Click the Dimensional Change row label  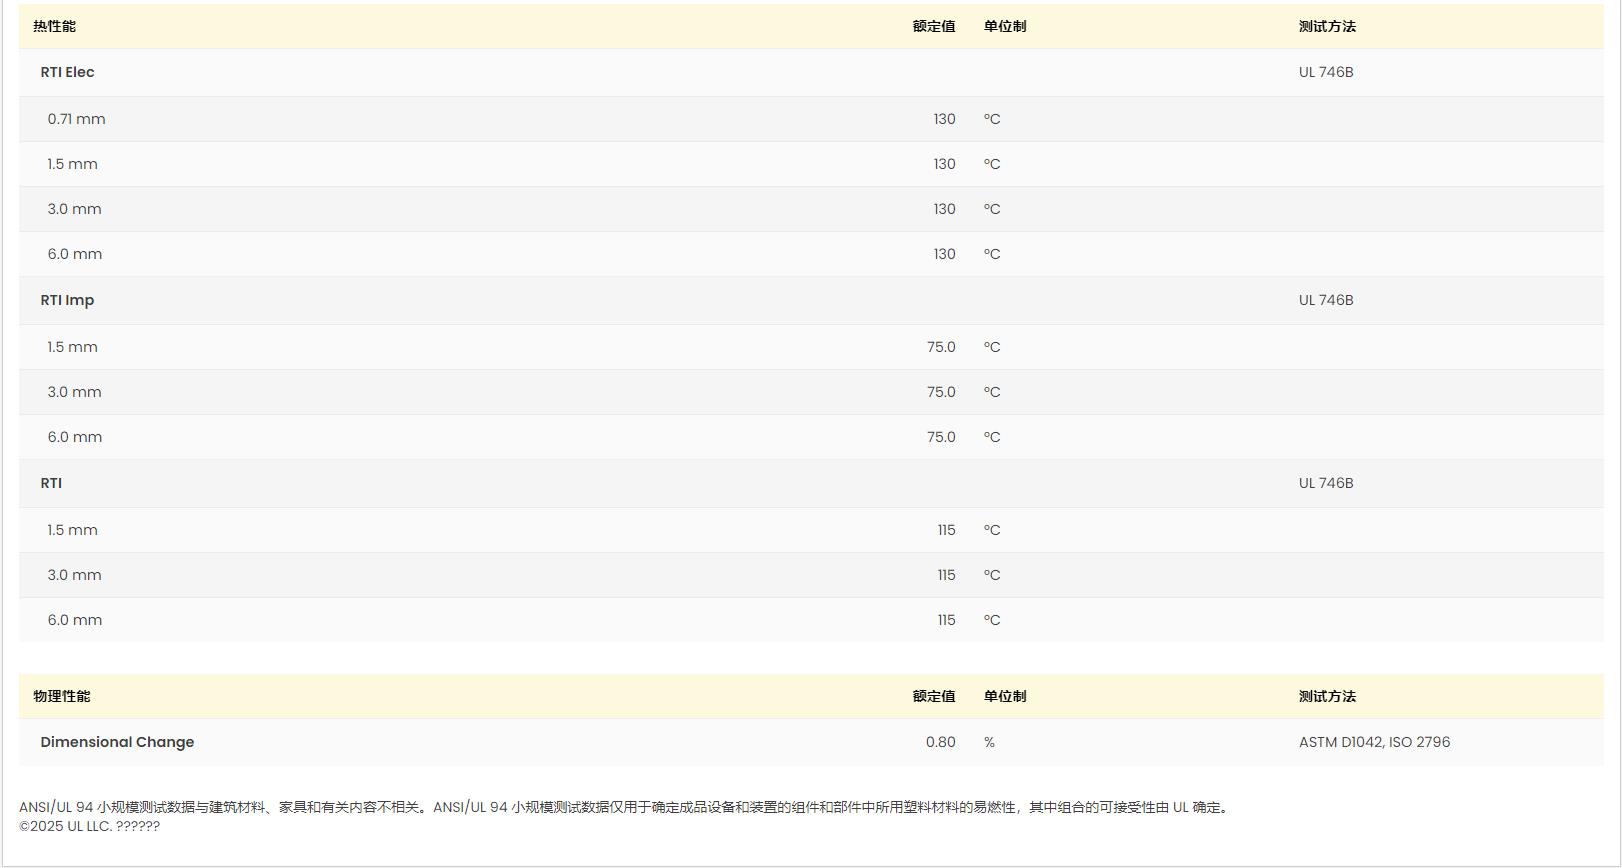[x=117, y=742]
